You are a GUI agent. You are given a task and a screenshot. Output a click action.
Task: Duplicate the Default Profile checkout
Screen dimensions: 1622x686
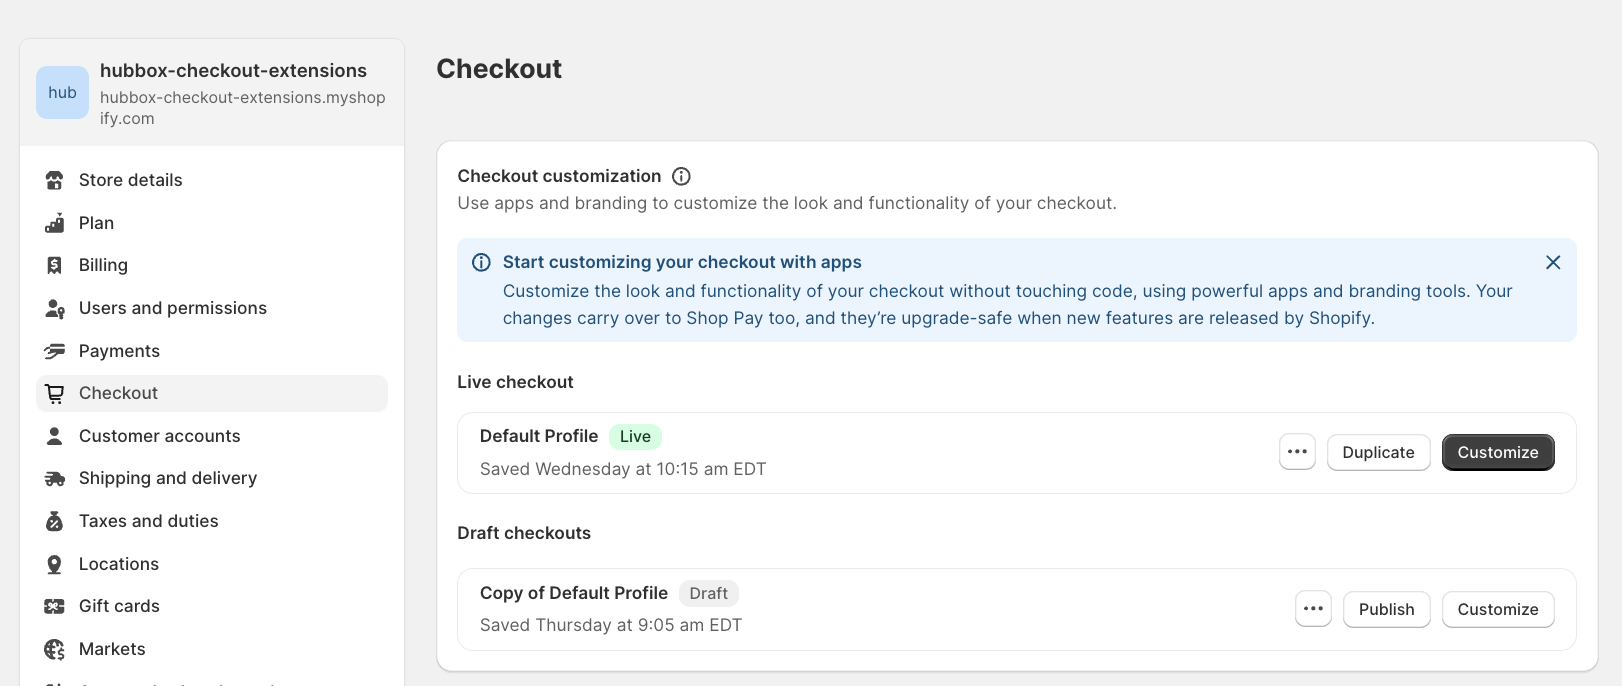tap(1378, 452)
